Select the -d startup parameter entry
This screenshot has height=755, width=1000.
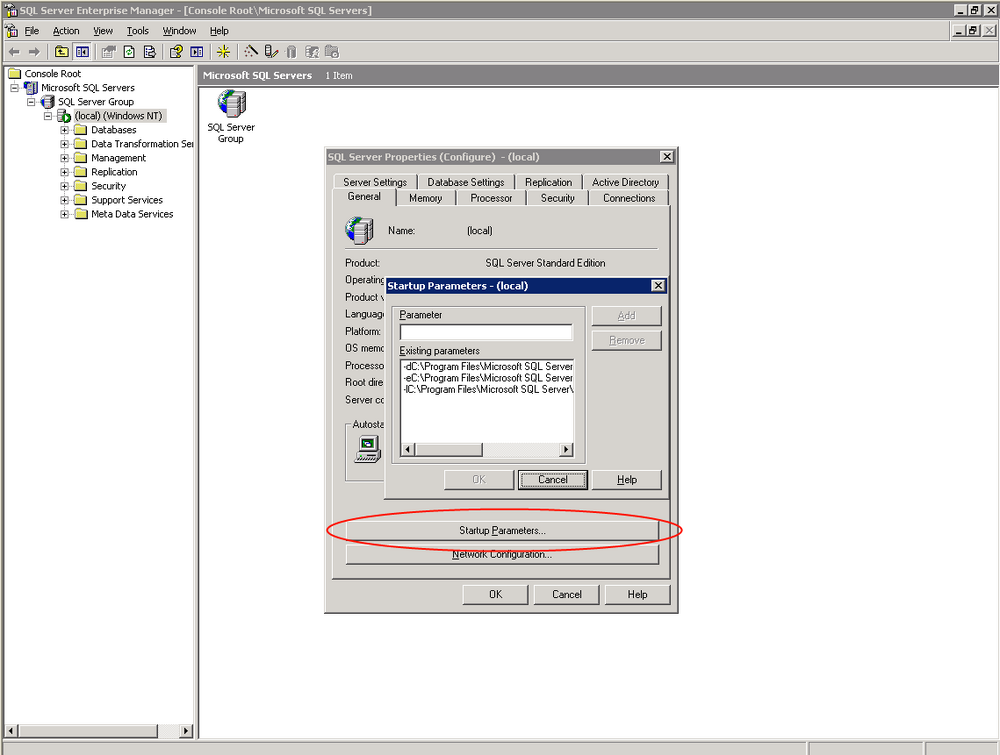click(488, 367)
